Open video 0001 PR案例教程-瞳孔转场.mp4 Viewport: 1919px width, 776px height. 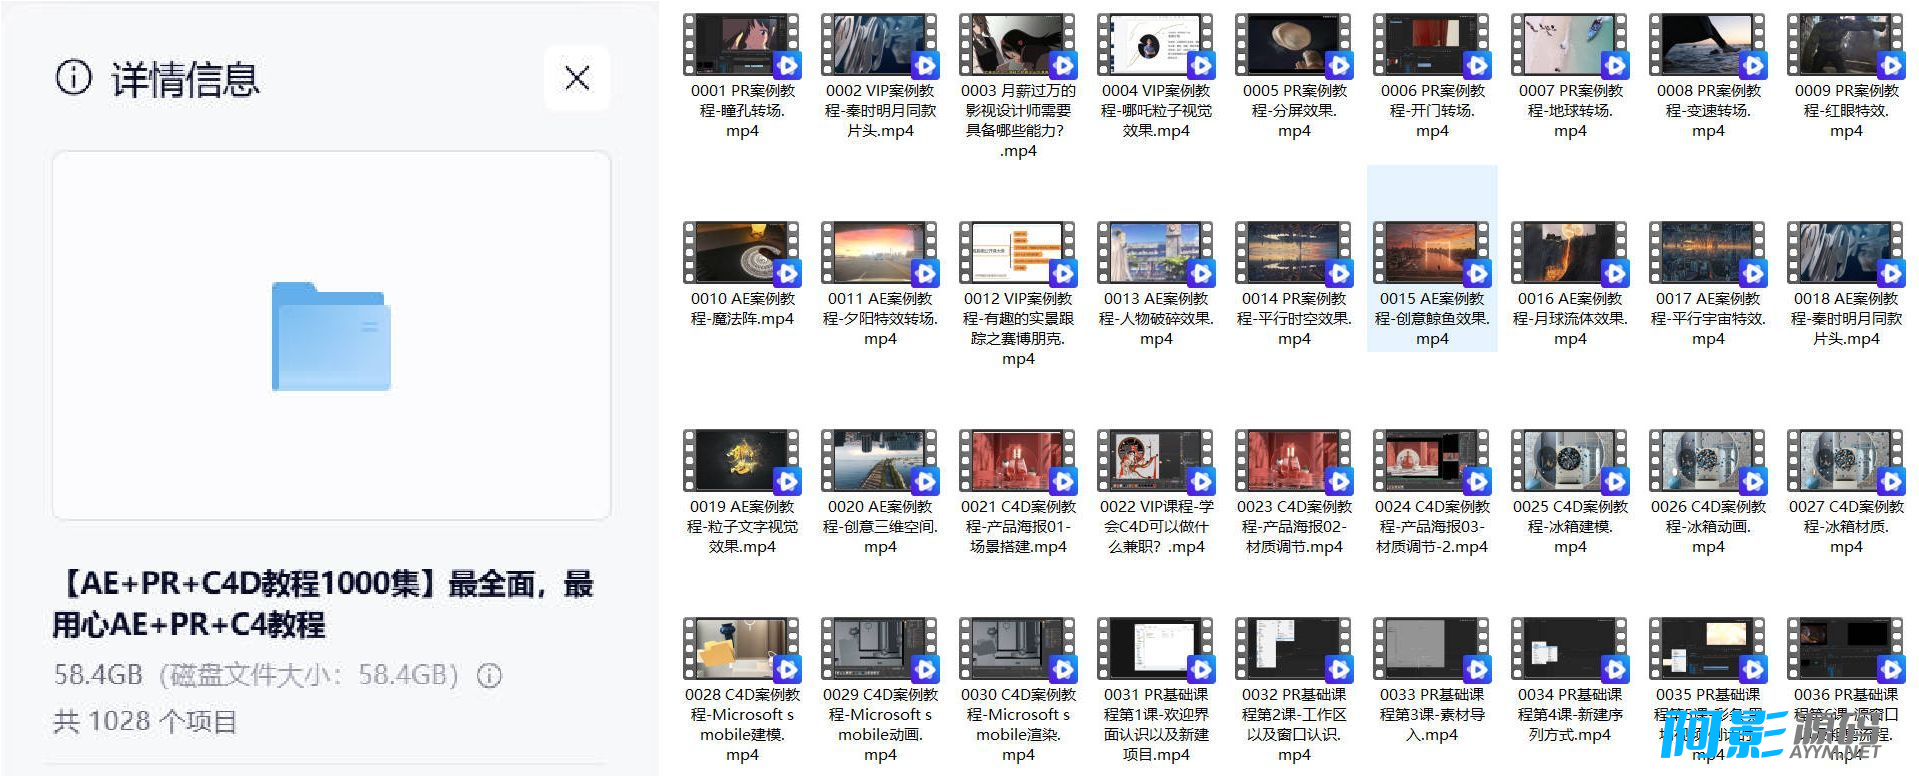[741, 46]
